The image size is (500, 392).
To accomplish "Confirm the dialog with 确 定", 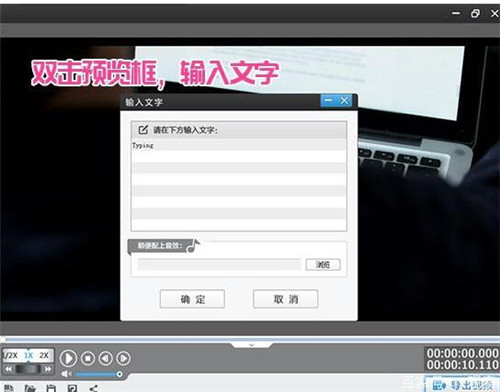I will (x=192, y=299).
